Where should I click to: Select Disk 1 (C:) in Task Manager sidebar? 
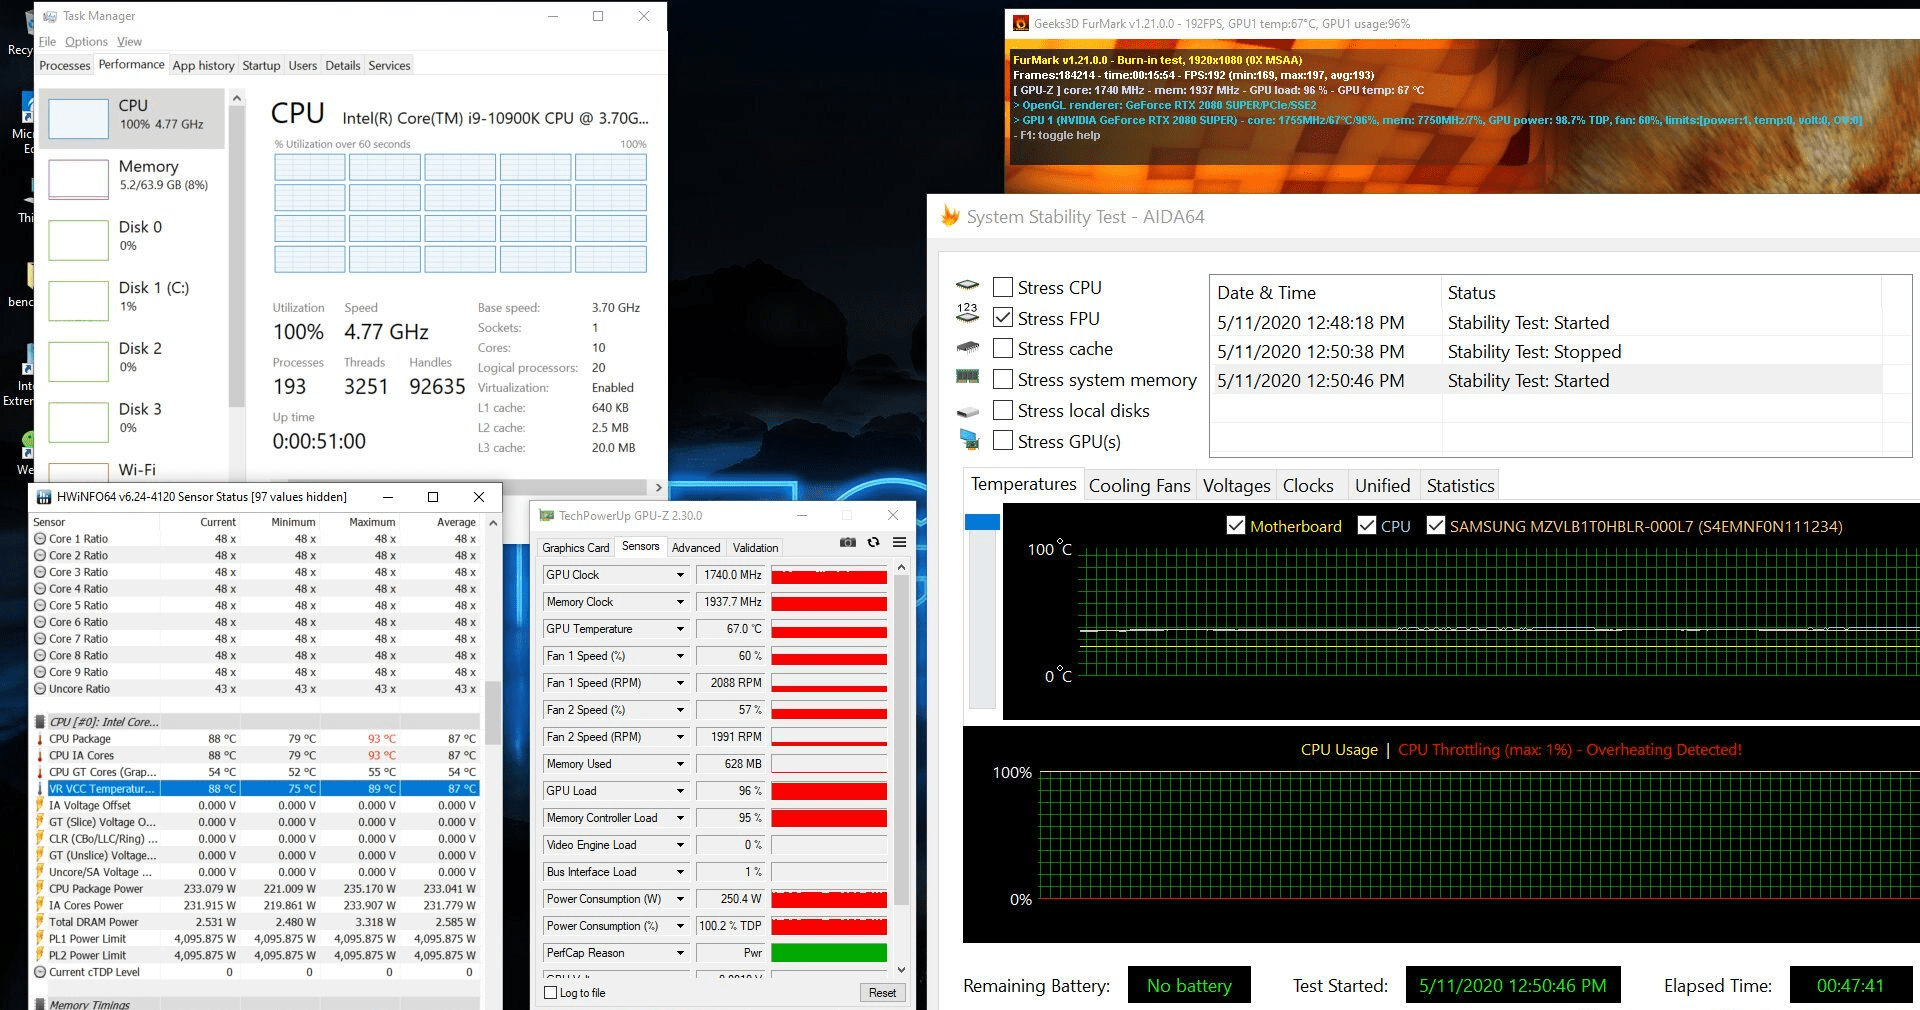click(x=132, y=299)
